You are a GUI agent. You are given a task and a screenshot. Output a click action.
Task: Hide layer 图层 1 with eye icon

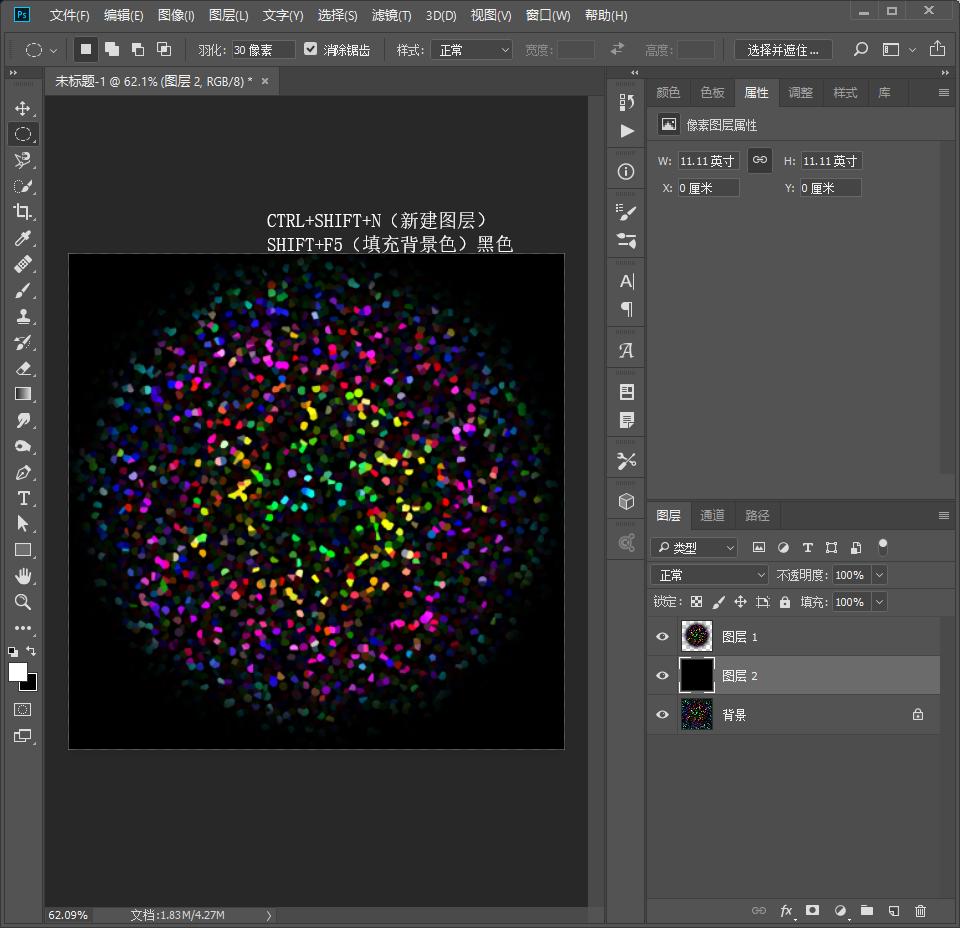[662, 637]
